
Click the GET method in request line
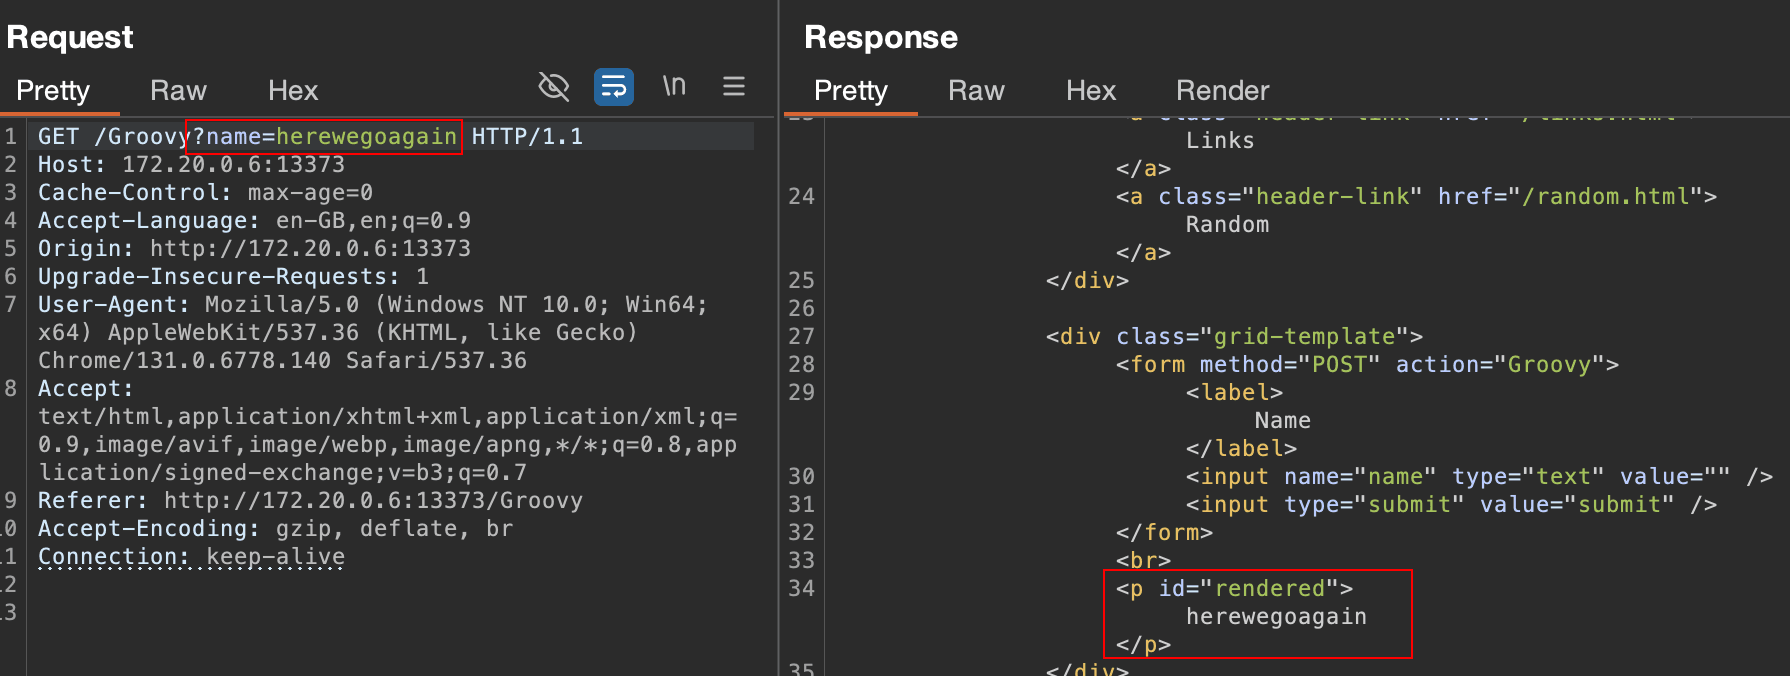tap(58, 137)
